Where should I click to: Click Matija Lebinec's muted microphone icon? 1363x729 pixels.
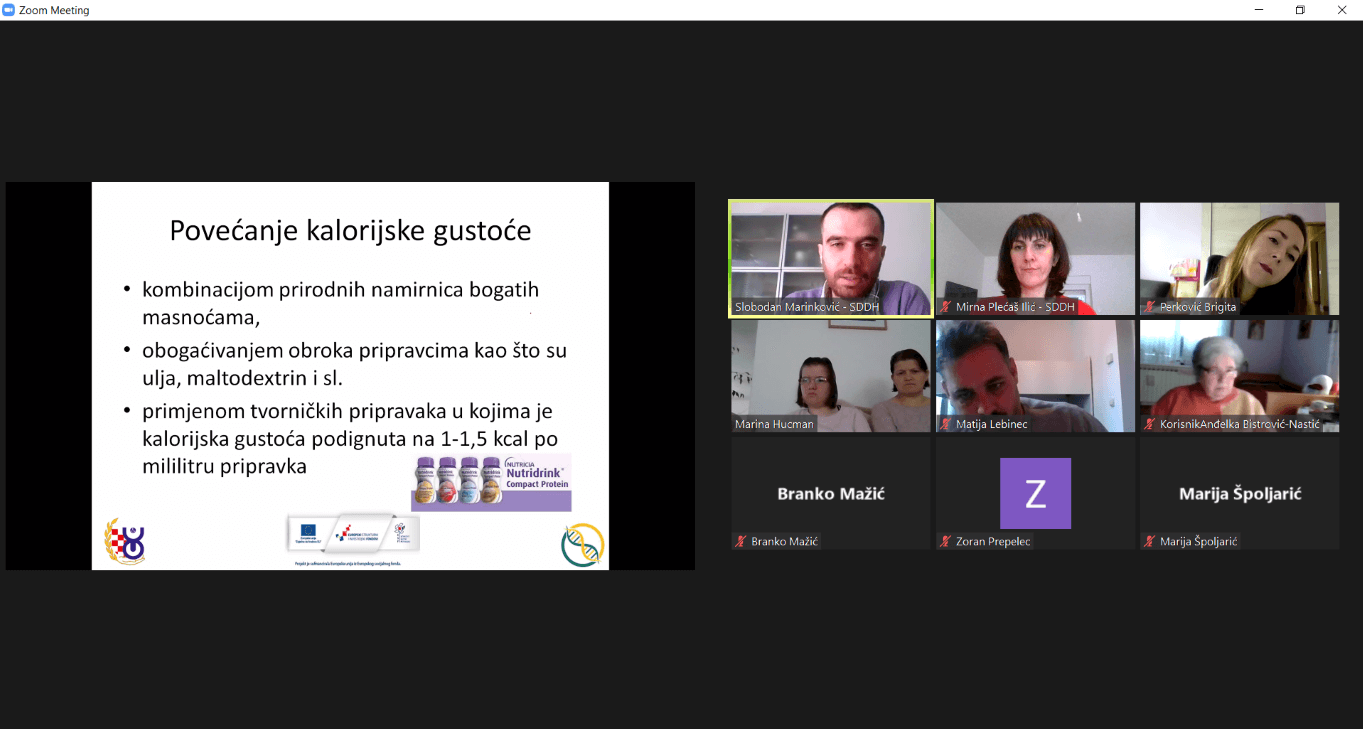[x=945, y=424]
